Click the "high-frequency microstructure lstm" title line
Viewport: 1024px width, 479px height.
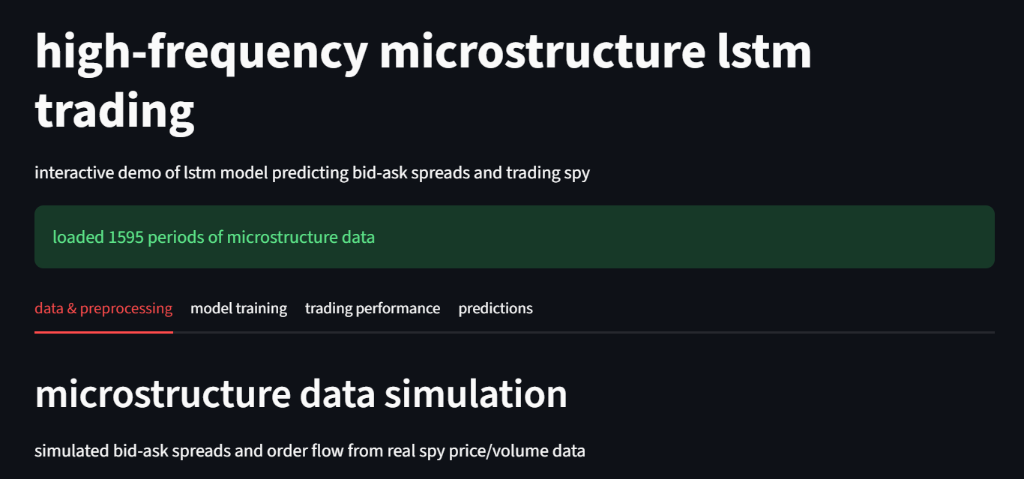click(x=423, y=53)
